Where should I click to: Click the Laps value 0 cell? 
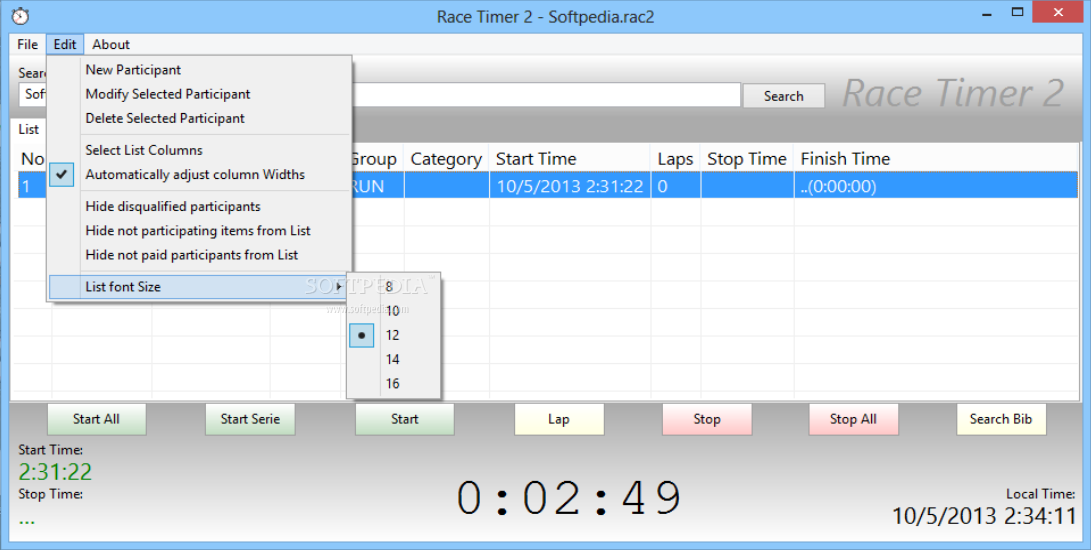pos(676,187)
